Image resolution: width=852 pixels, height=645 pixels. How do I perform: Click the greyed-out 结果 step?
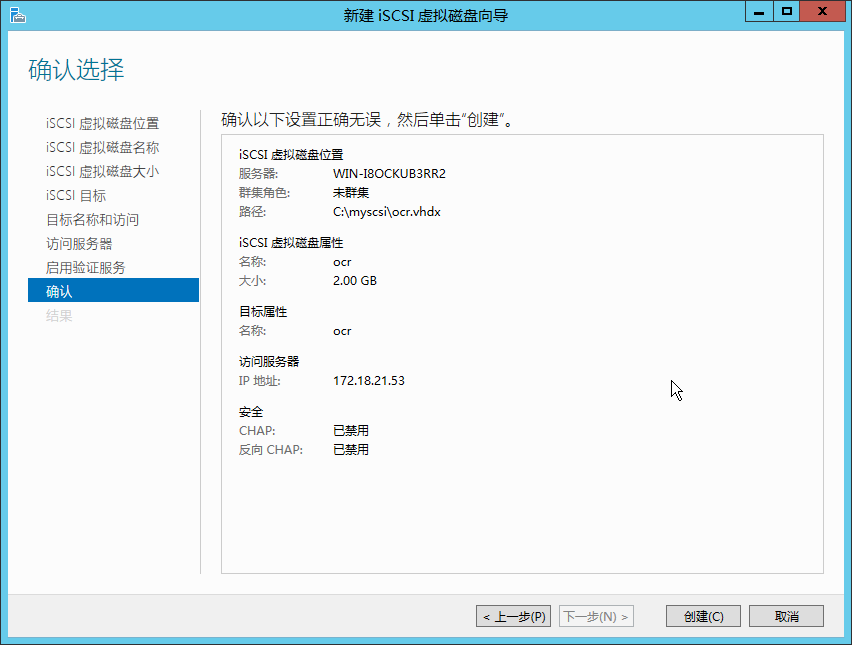59,315
